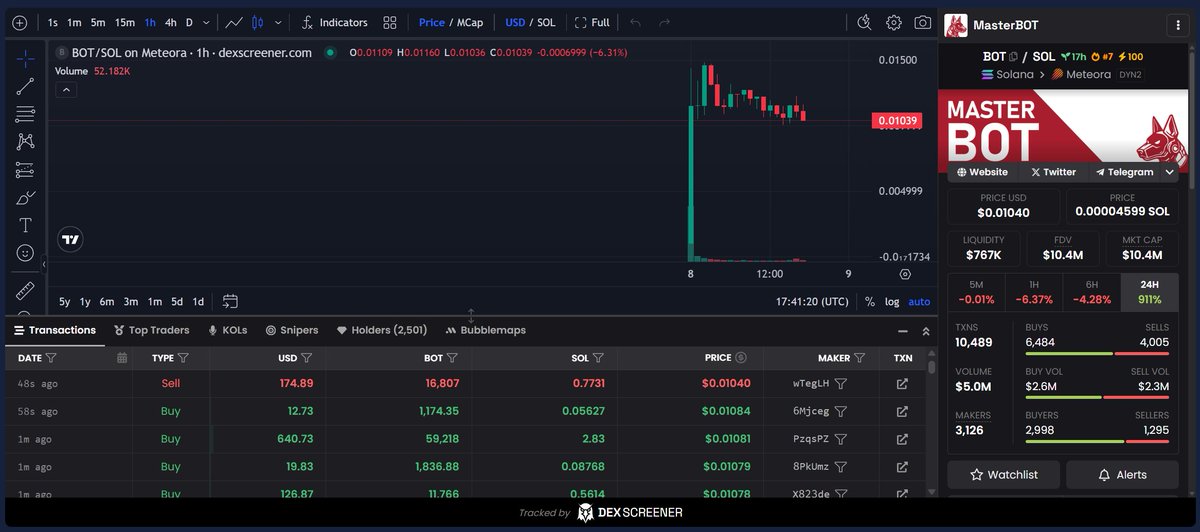Toggle the percent scale mode
1200x532 pixels.
[x=870, y=301]
